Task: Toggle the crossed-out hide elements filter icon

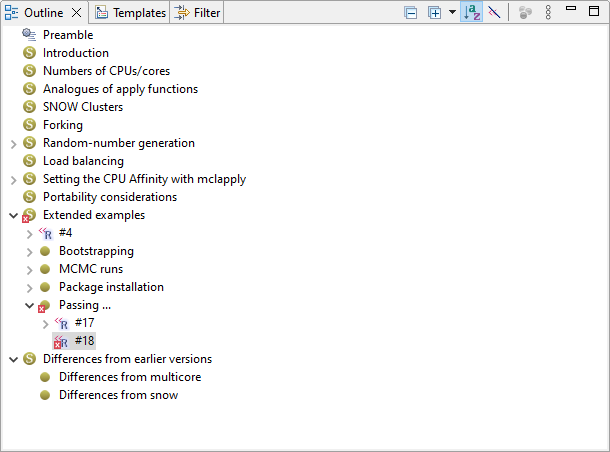Action: (493, 13)
